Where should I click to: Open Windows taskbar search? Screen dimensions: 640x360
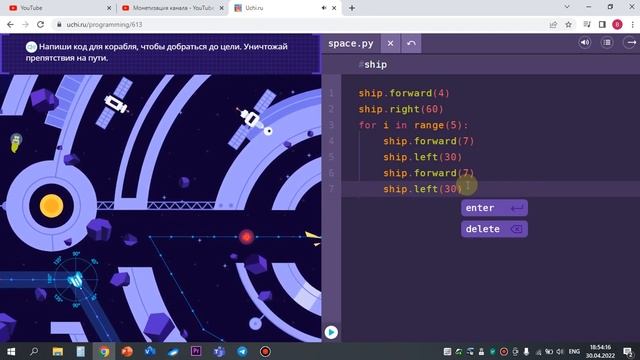coord(34,351)
